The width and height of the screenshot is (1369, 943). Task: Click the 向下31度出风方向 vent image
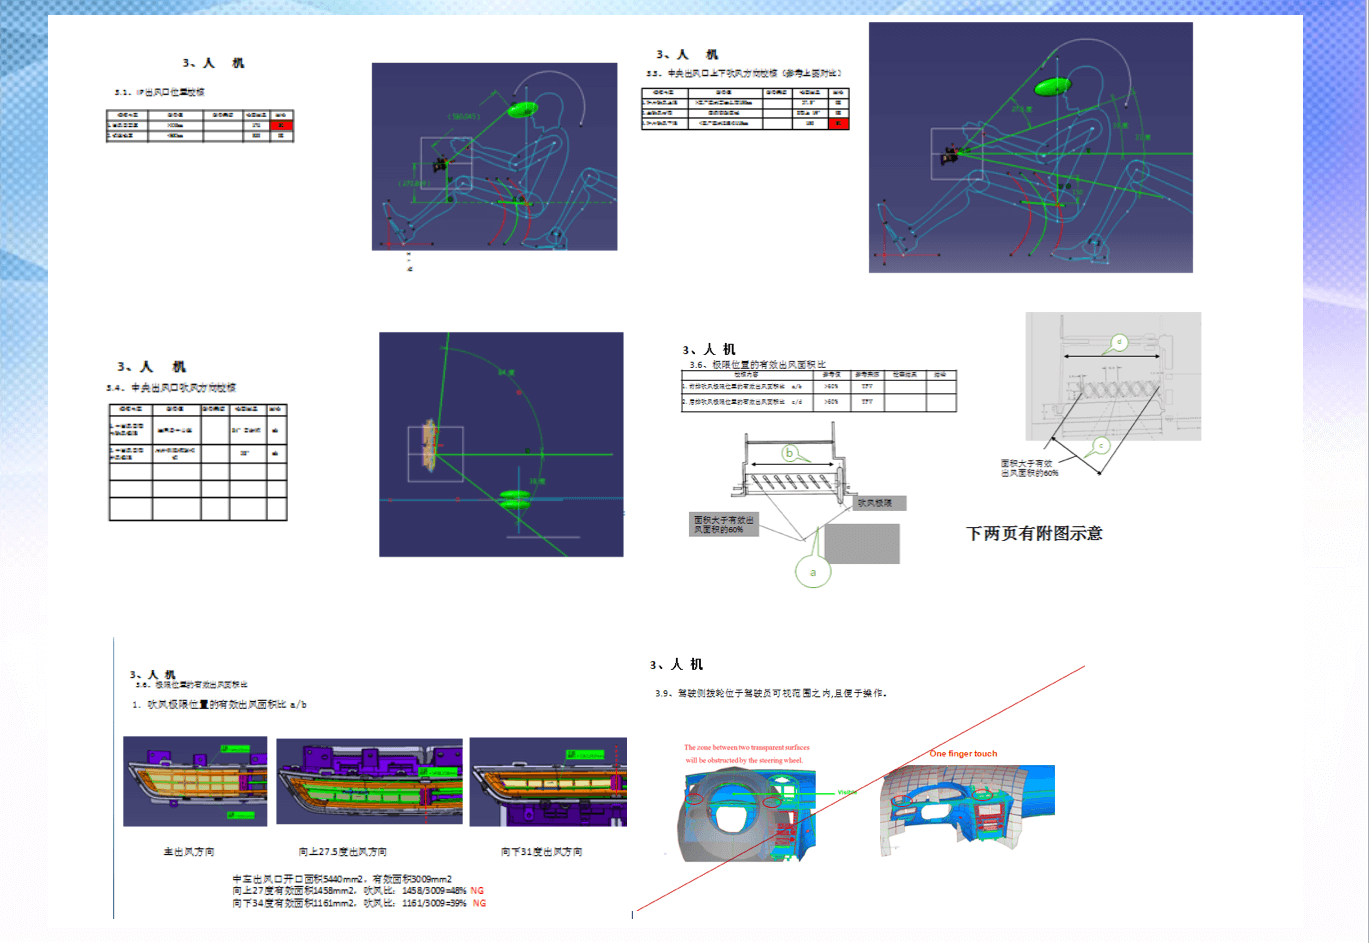point(548,781)
